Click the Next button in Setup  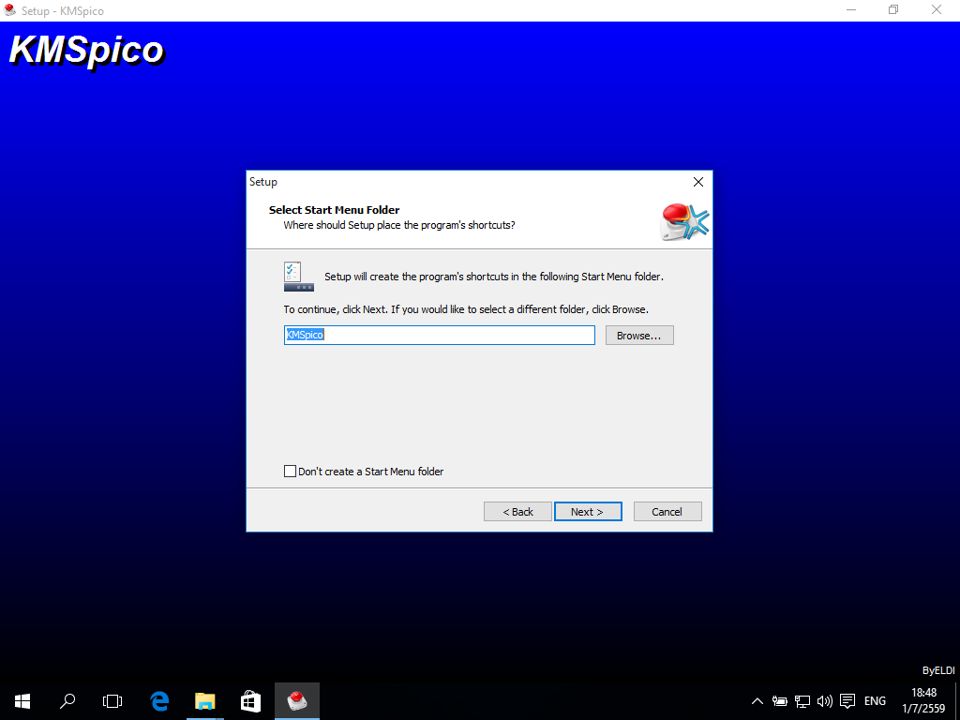coord(588,512)
